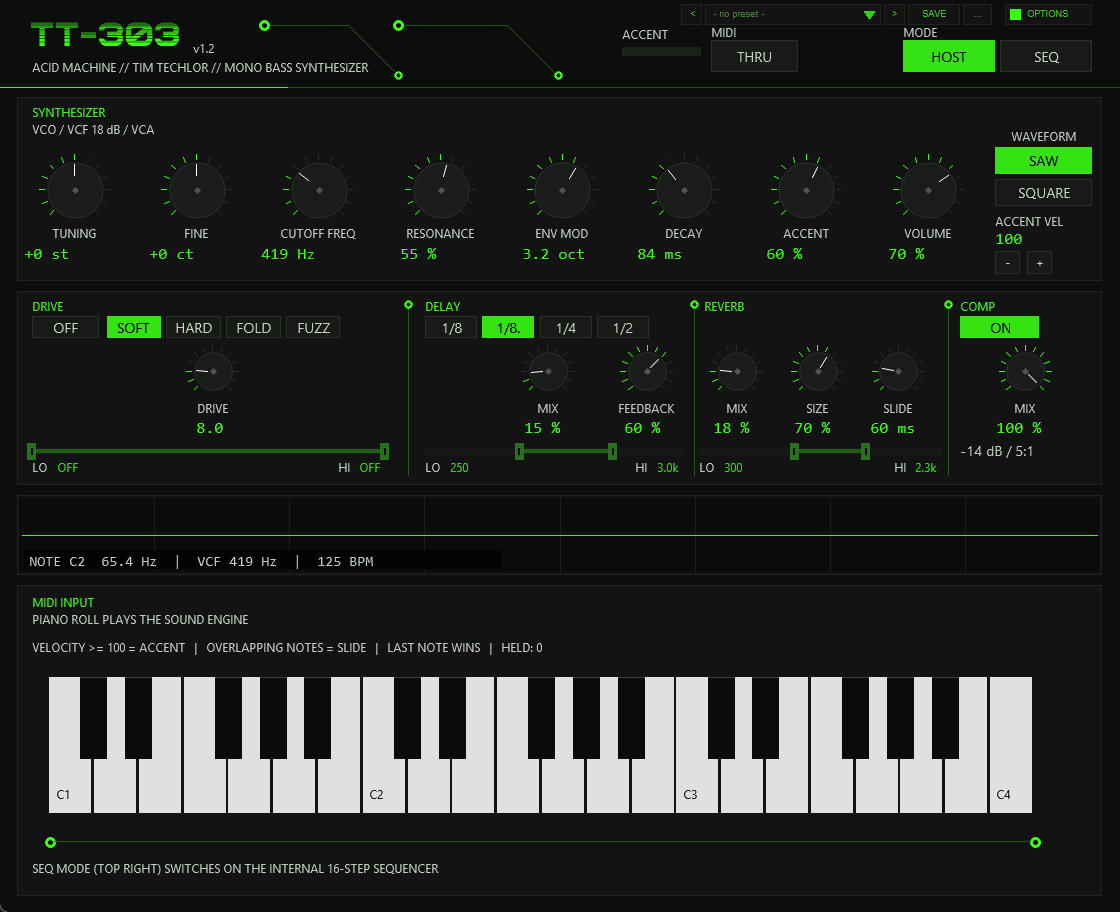The image size is (1120, 912).
Task: Decrease accent velocity with minus button
Action: pos(1007,263)
